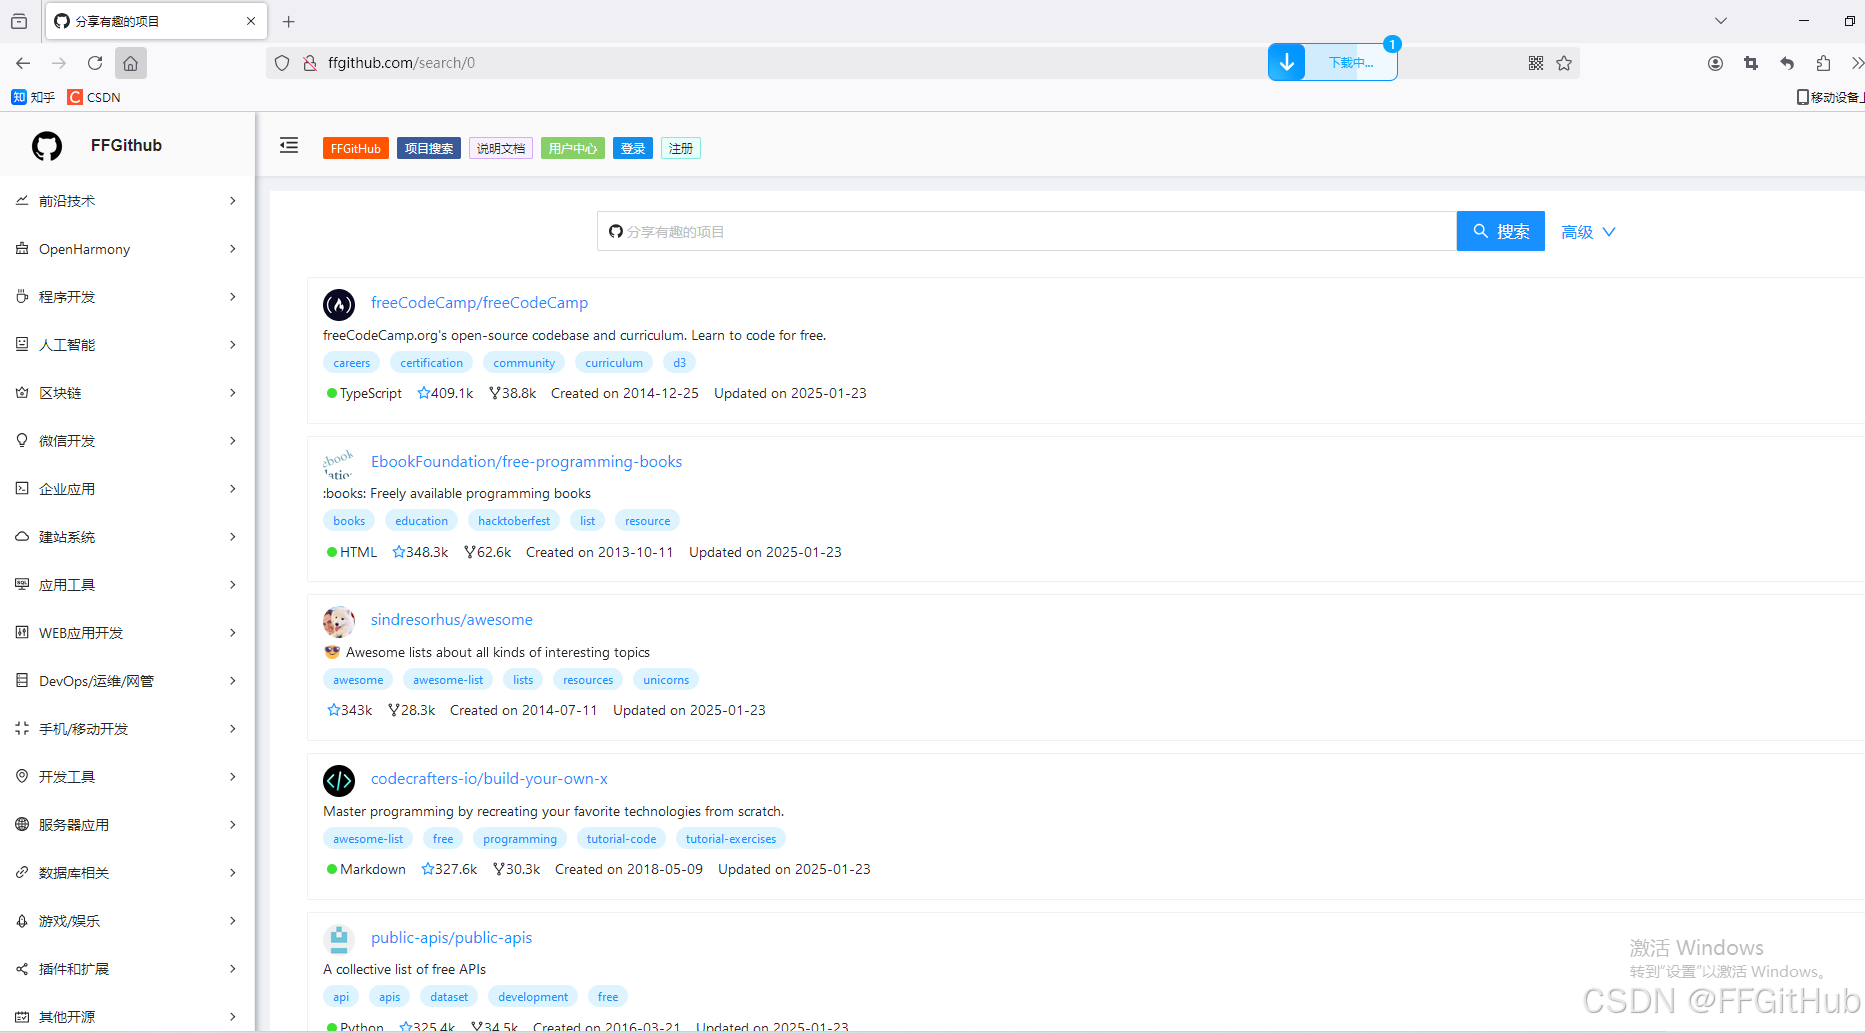Open the 知乎 bookmark

tap(33, 97)
